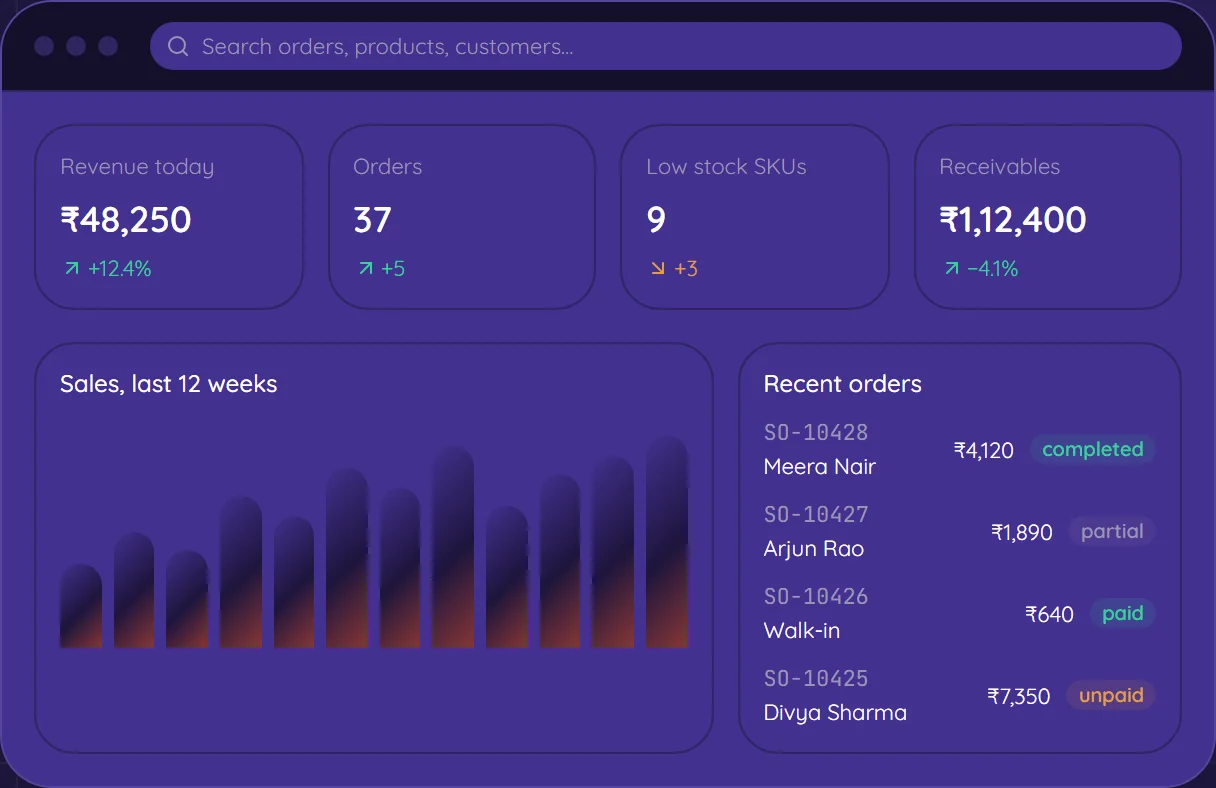This screenshot has height=788, width=1216.
Task: Click the Receivables trend arrow icon
Action: coord(951,268)
